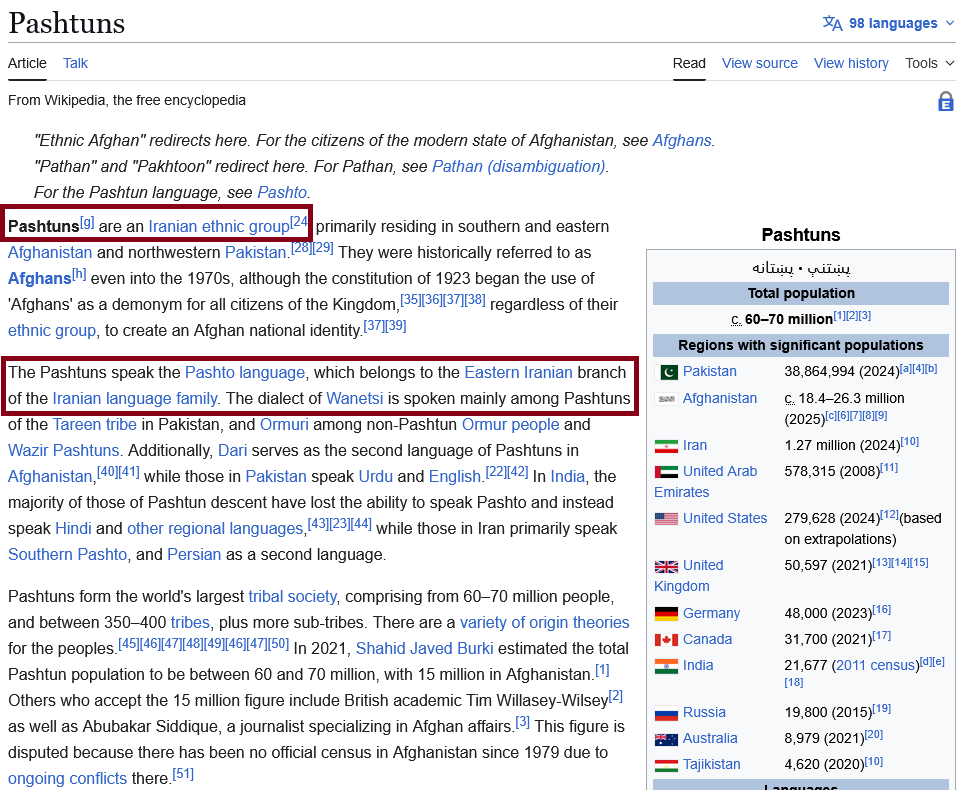Open the Eastern Iranian link
The width and height of the screenshot is (970, 790).
coord(518,372)
